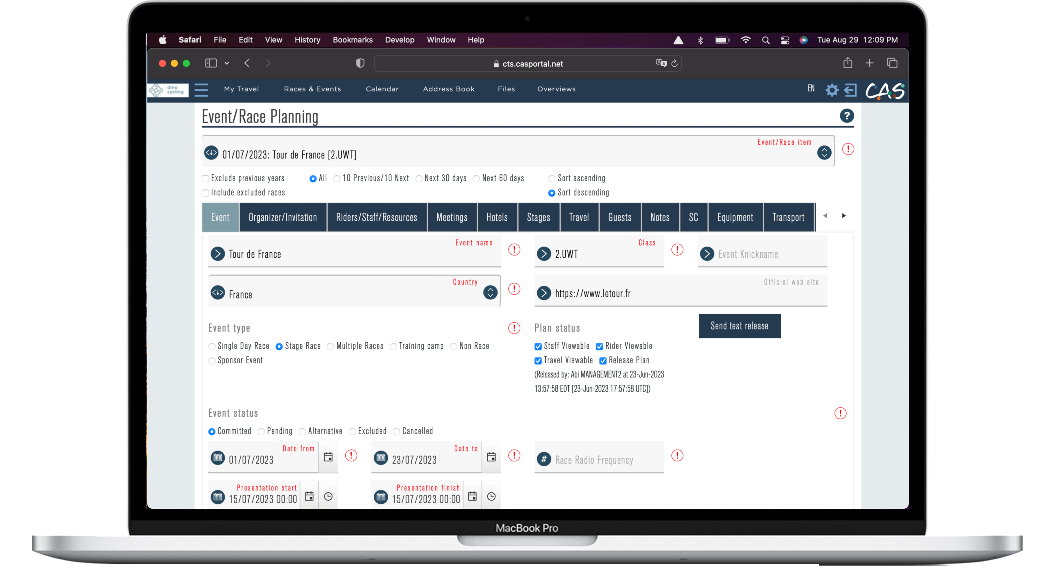The image size is (1055, 577).
Task: Open the Presentation start clock time picker
Action: pyautogui.click(x=328, y=497)
